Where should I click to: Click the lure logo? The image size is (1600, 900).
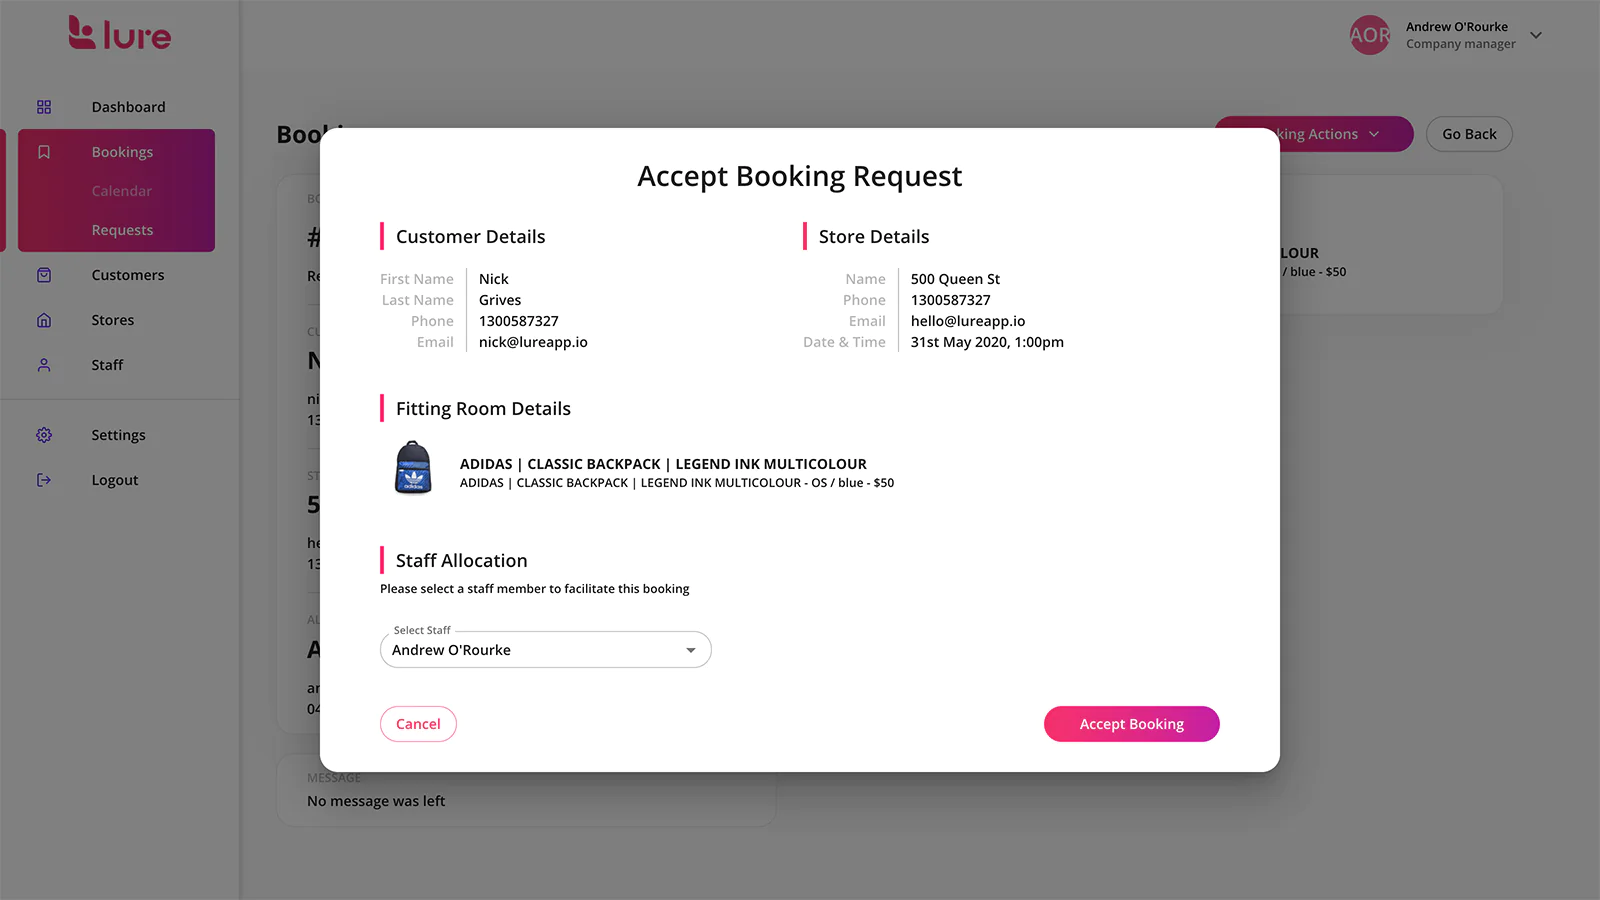[x=120, y=33]
